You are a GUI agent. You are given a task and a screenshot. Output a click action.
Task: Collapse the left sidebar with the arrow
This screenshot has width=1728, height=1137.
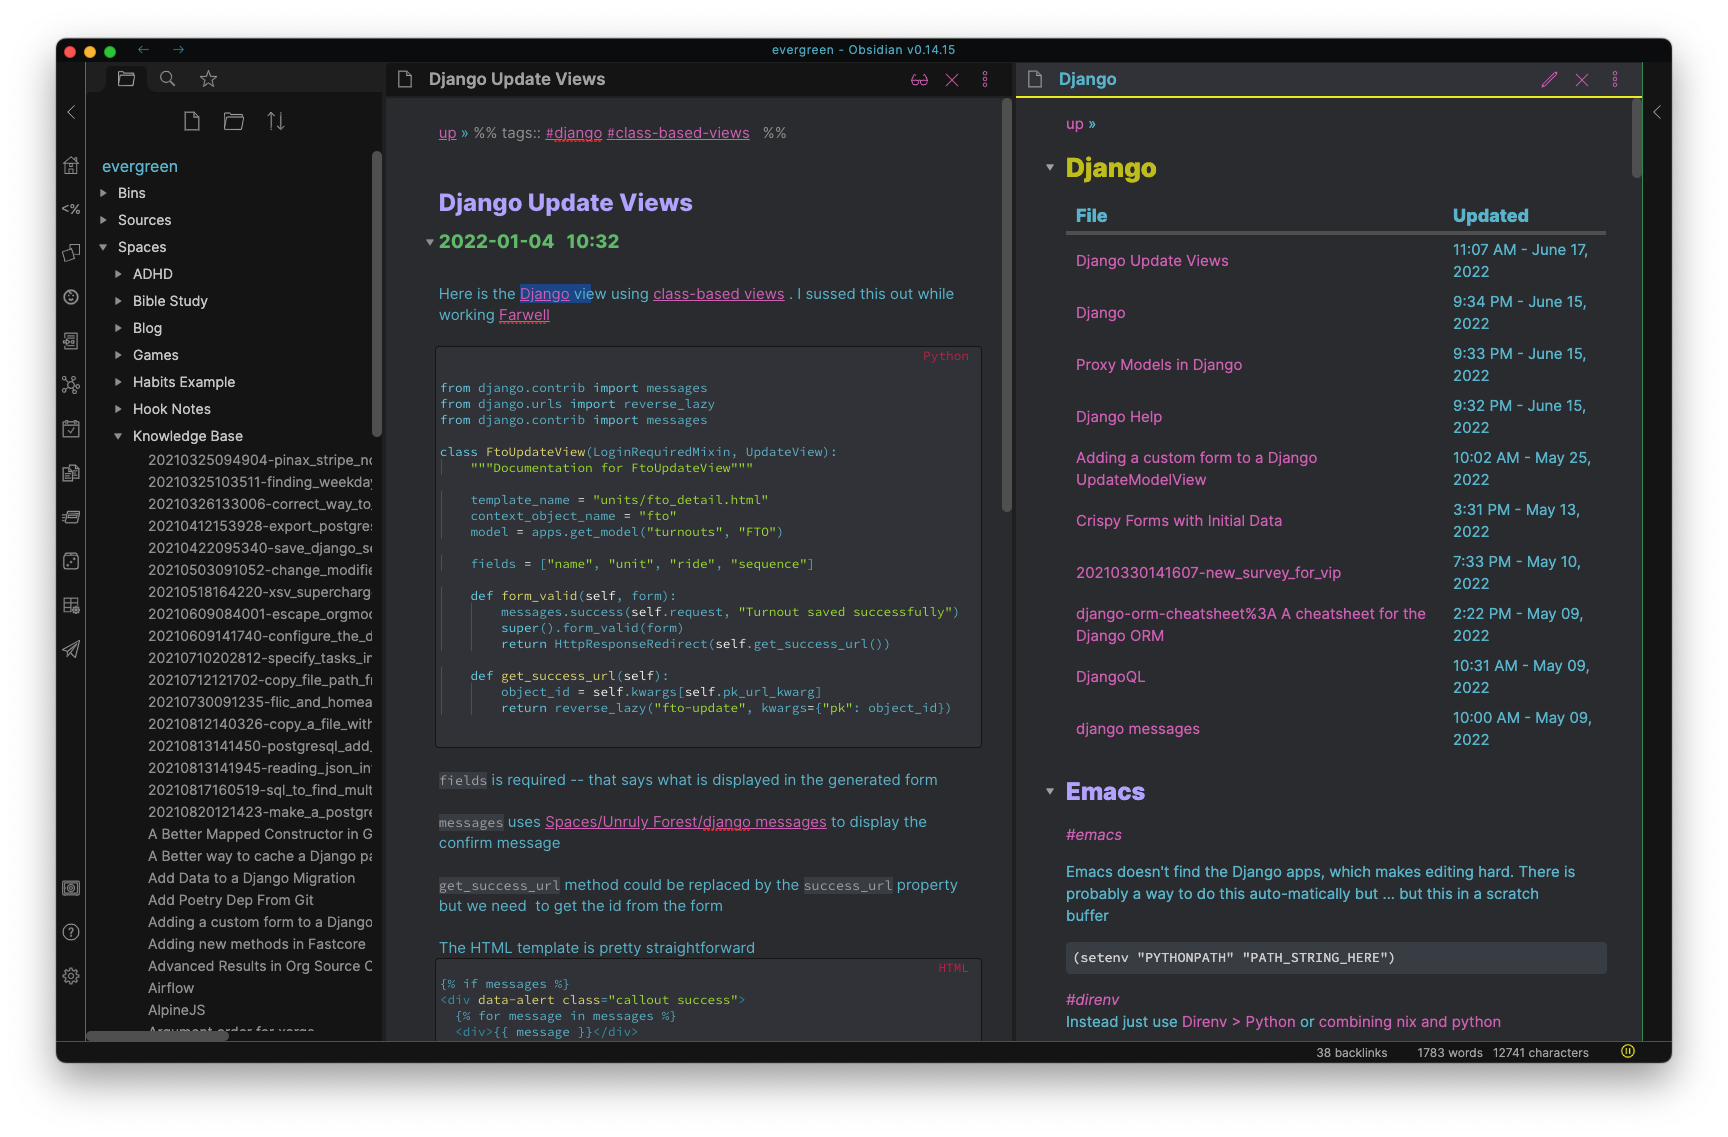coord(71,112)
